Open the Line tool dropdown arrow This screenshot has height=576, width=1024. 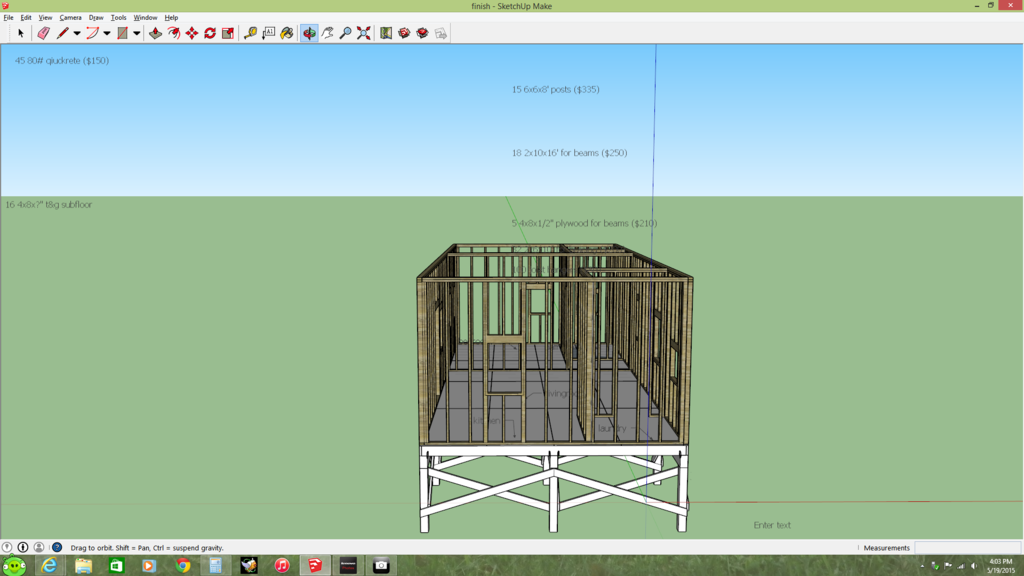click(76, 33)
